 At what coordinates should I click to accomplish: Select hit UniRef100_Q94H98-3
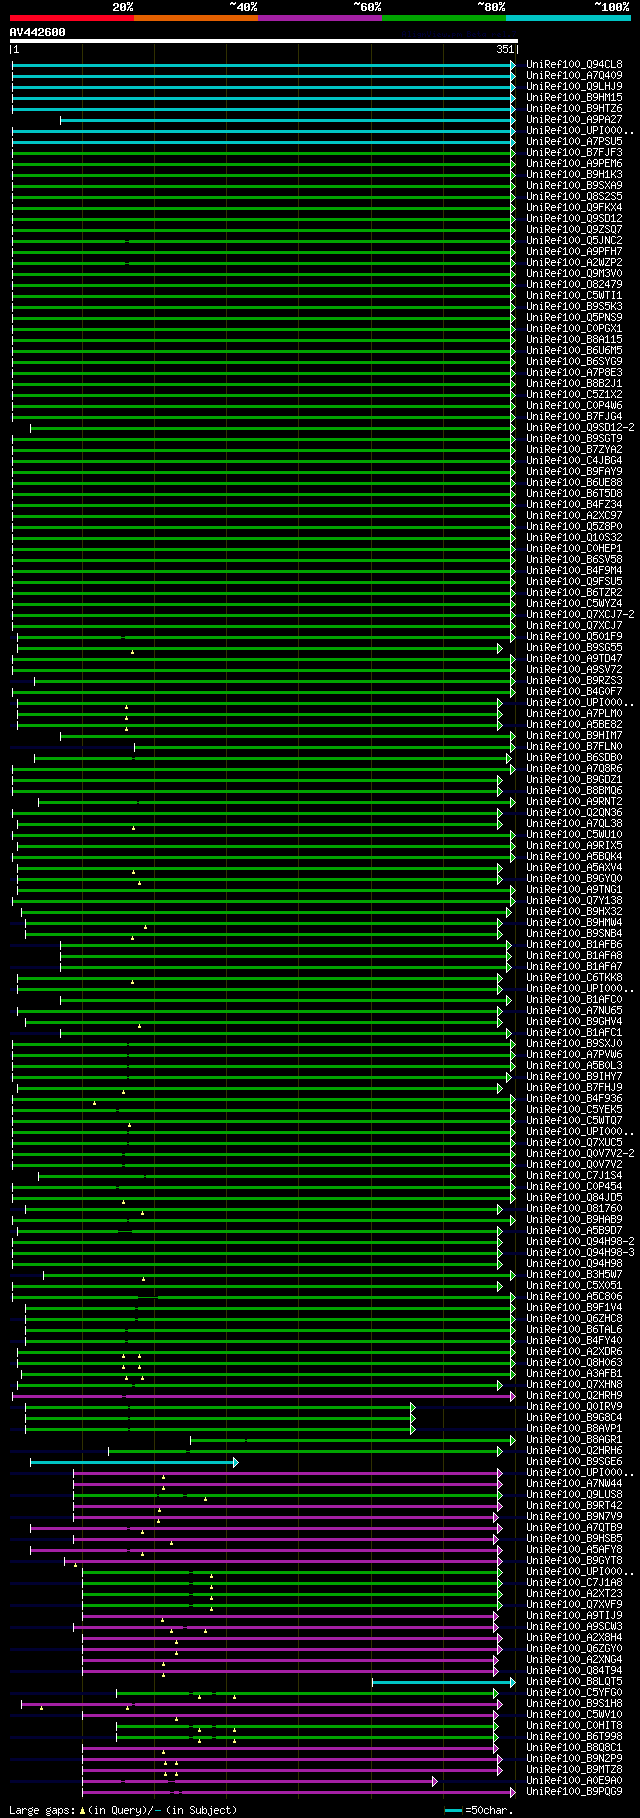tap(580, 1253)
